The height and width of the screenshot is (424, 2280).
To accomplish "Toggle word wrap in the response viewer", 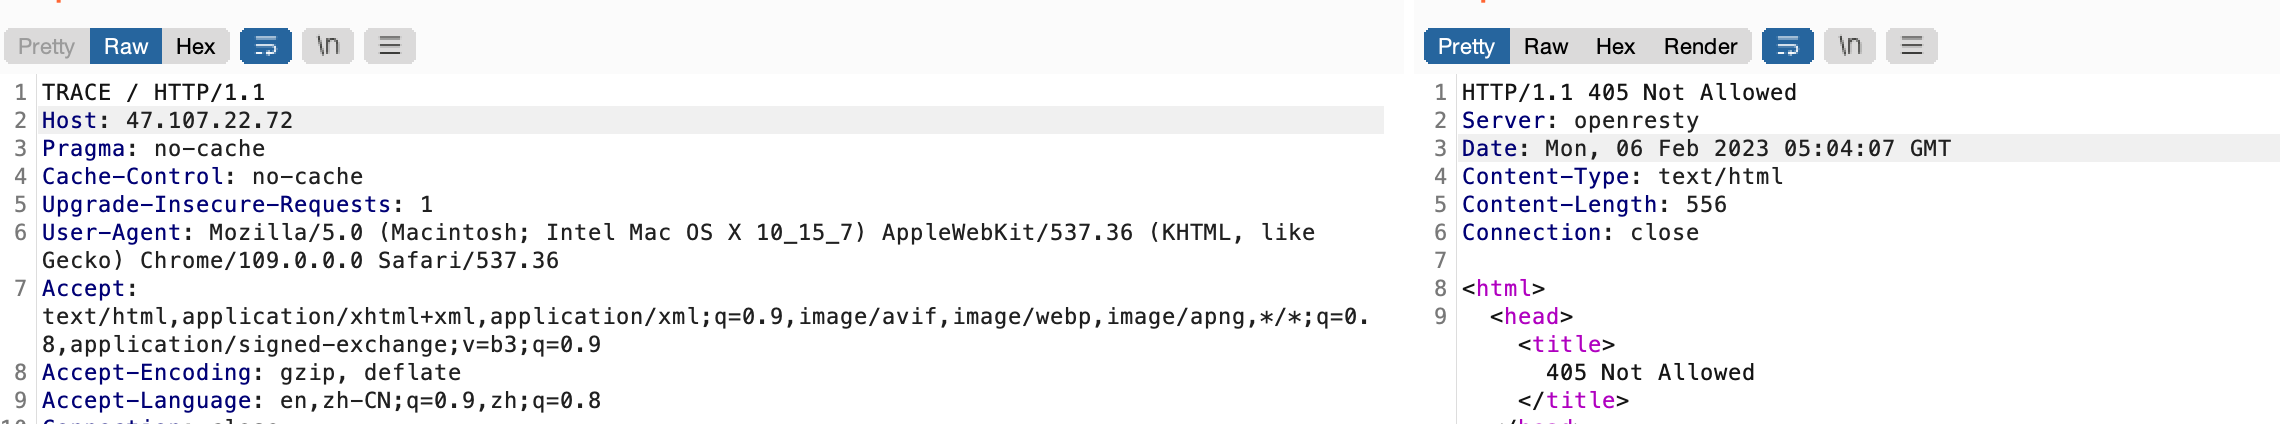I will click(x=1787, y=46).
